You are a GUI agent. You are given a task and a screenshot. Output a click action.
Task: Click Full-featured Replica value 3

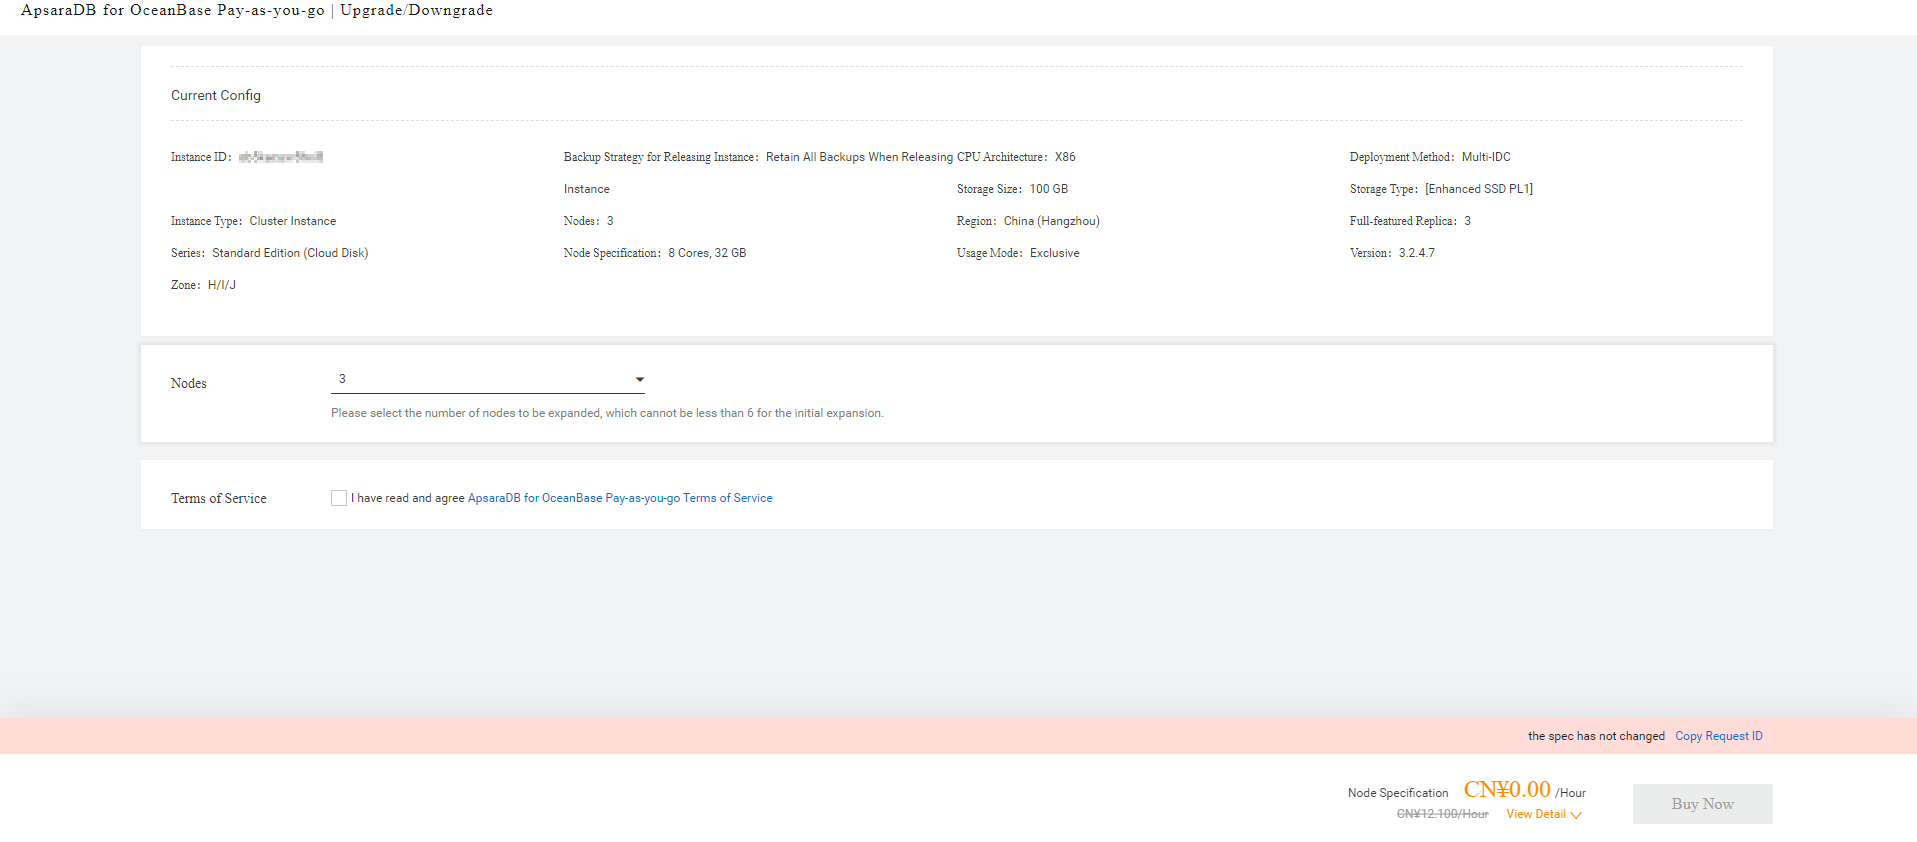click(1468, 221)
